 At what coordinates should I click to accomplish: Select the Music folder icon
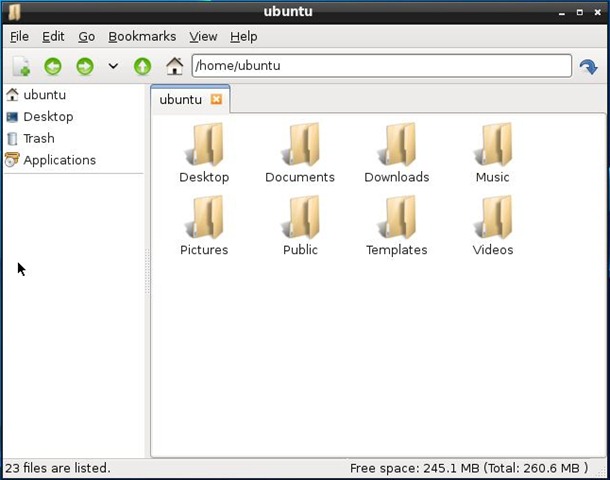pos(493,145)
